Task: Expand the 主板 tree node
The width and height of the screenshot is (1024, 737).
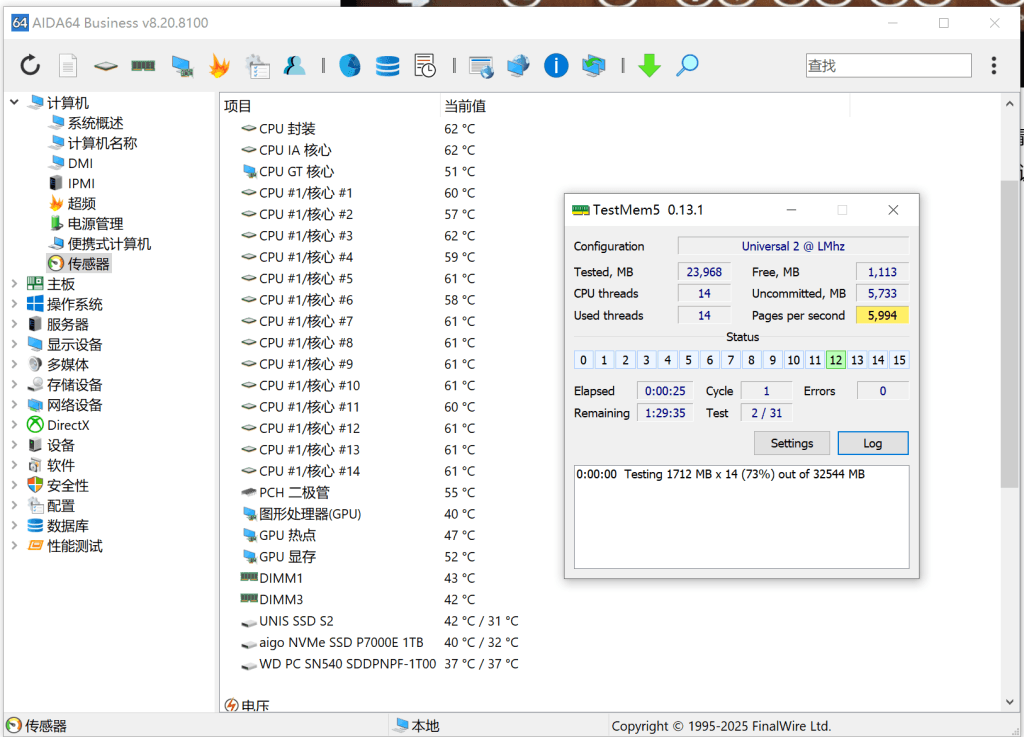Action: (x=14, y=283)
